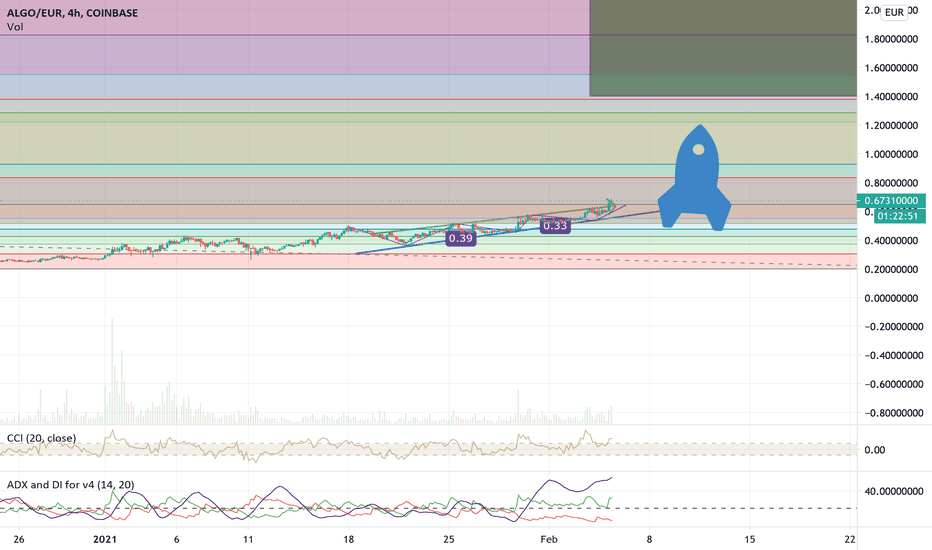Click the 26 date label on time axis
Viewport: 932px width, 550px height.
(x=19, y=539)
